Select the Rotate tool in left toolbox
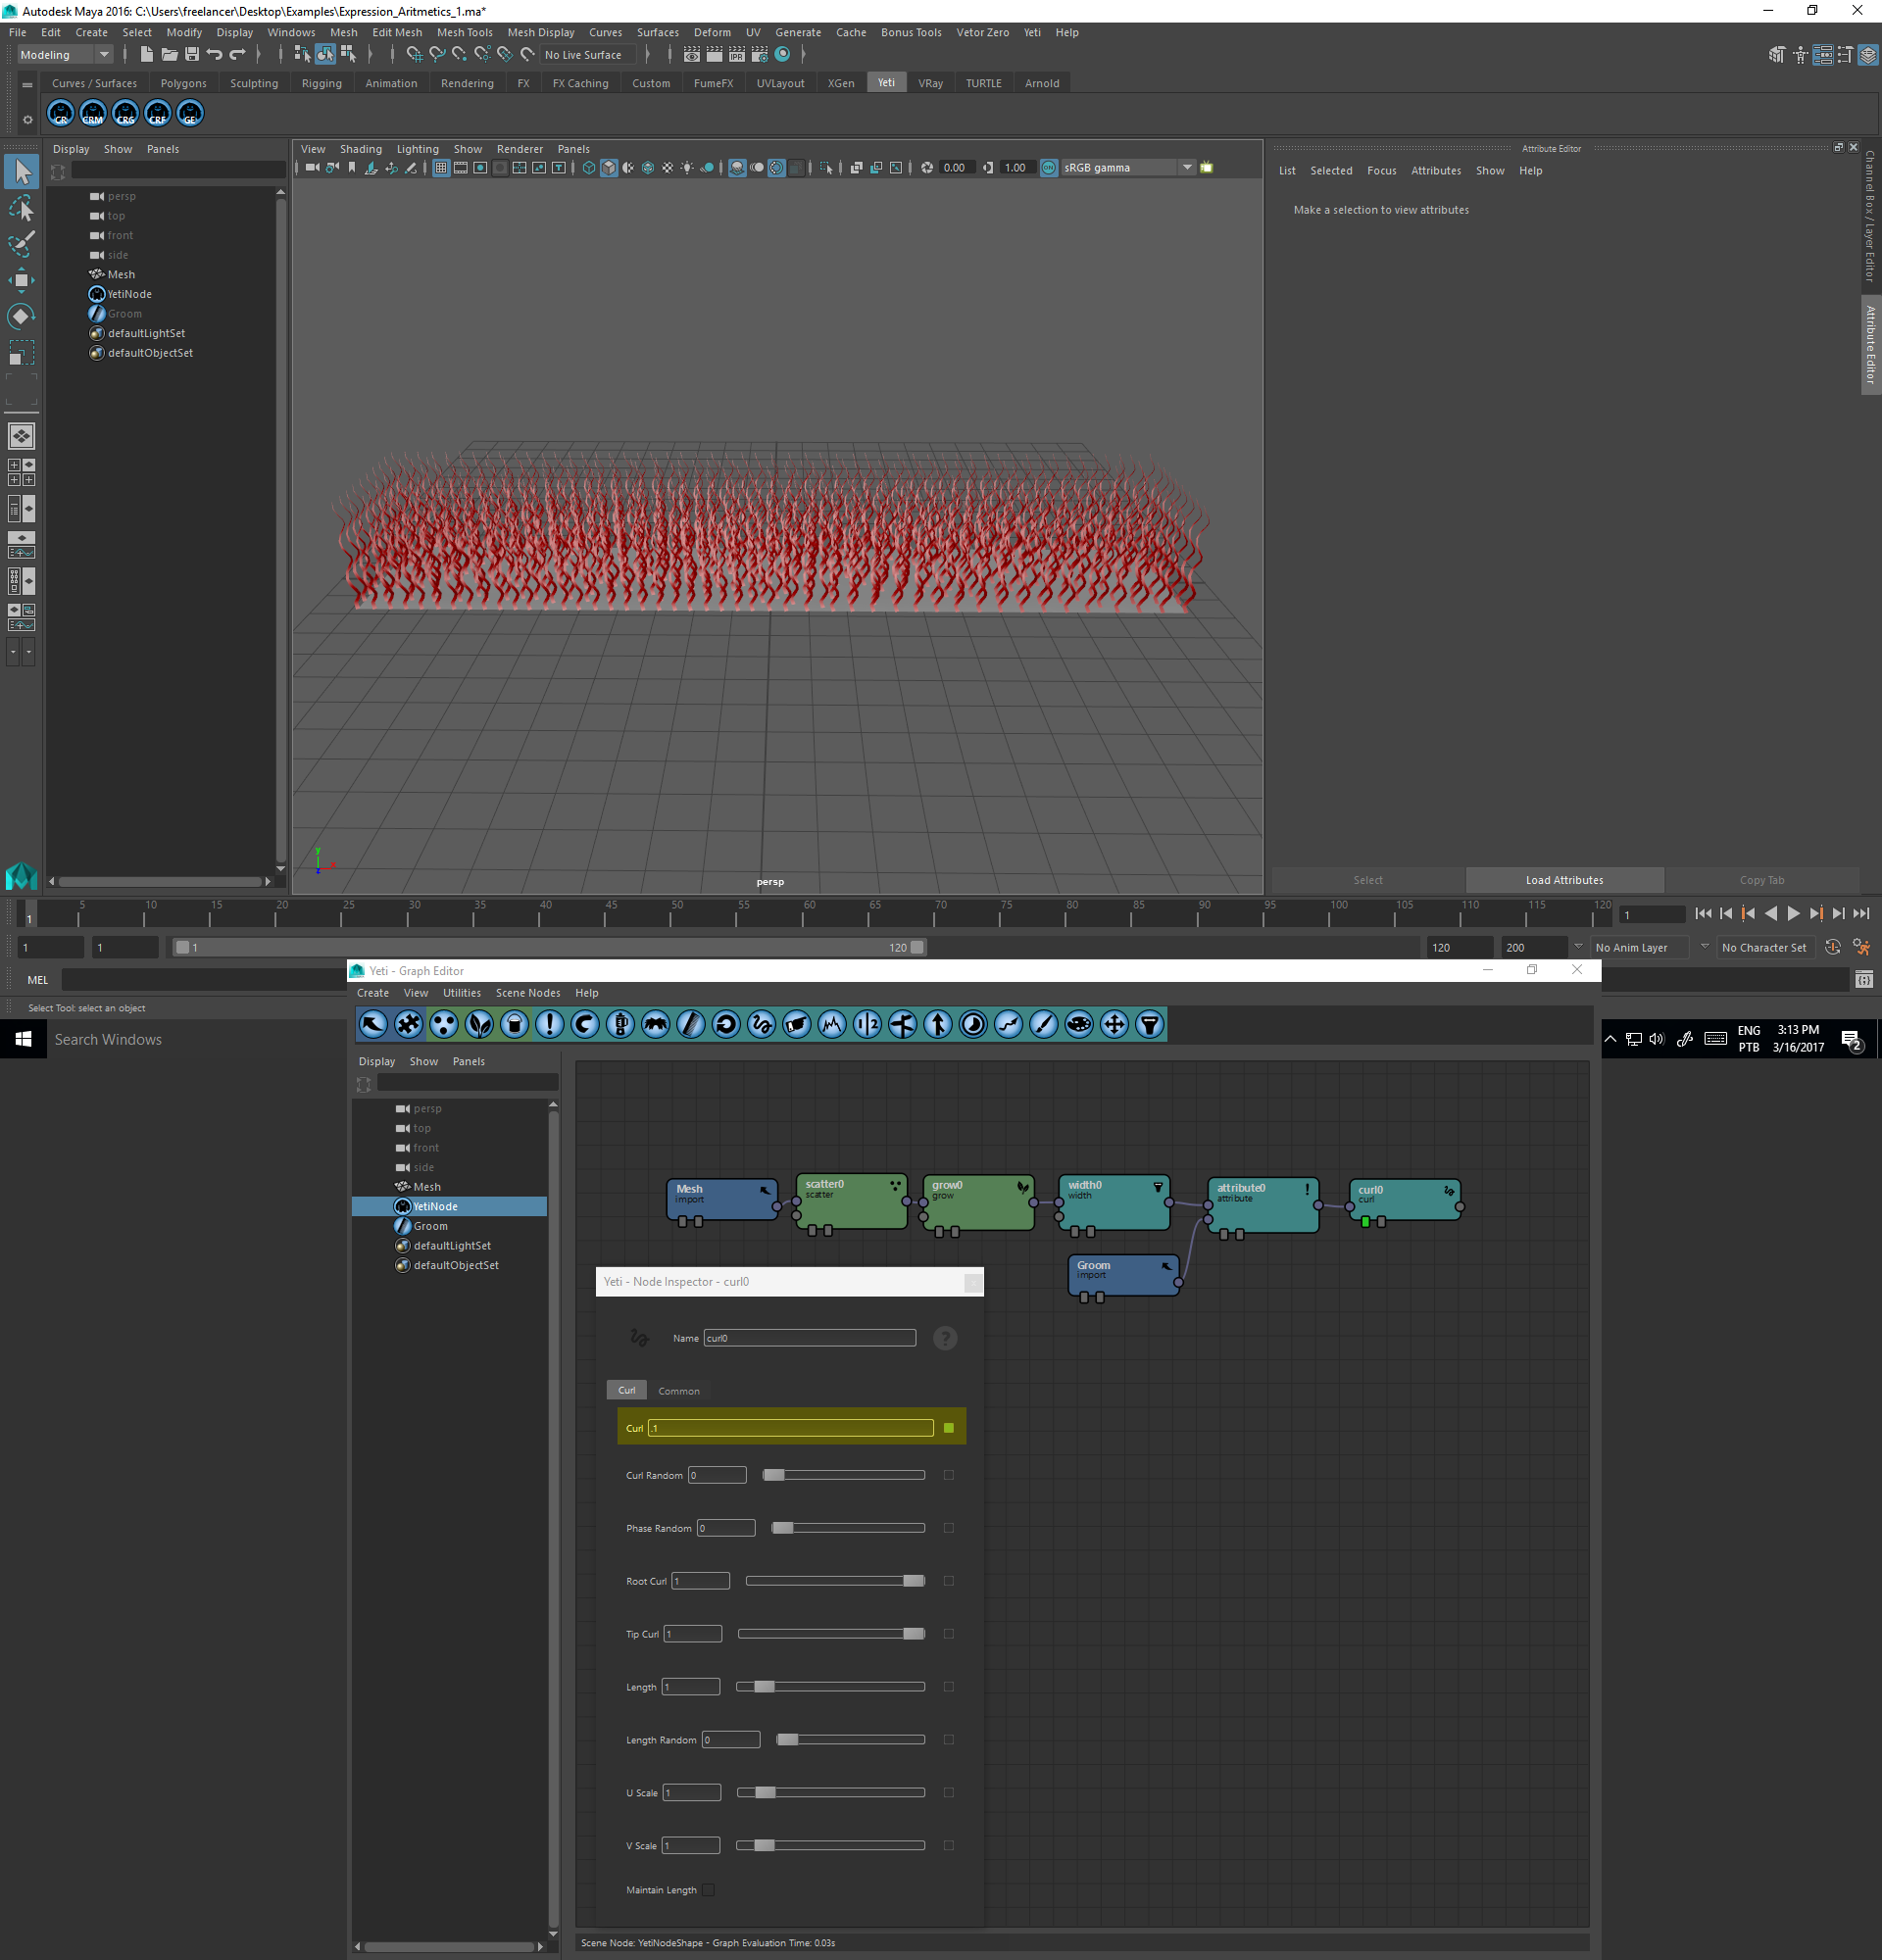 (21, 317)
